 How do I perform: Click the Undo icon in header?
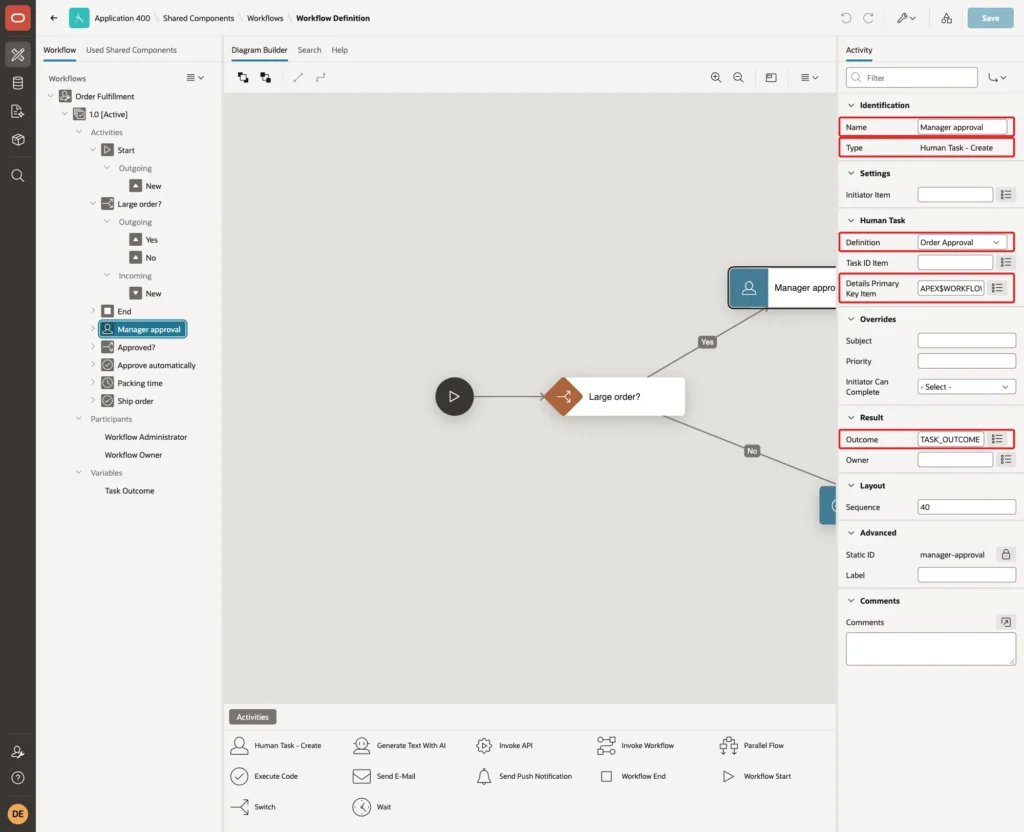846,18
